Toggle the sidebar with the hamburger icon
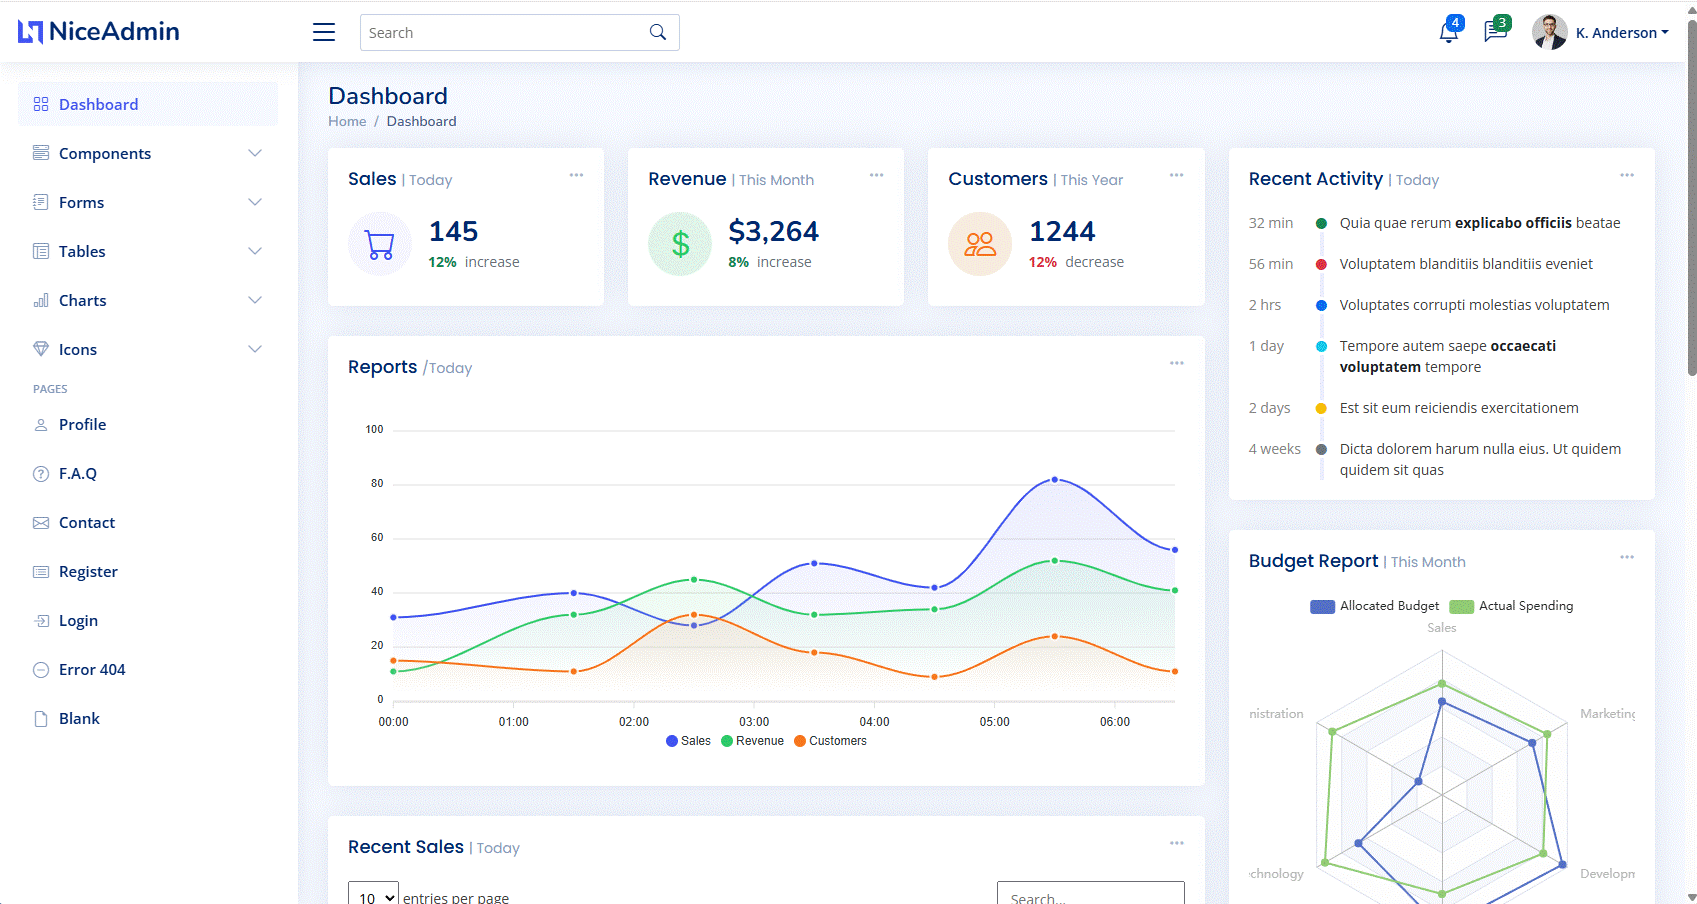The width and height of the screenshot is (1697, 904). click(323, 31)
